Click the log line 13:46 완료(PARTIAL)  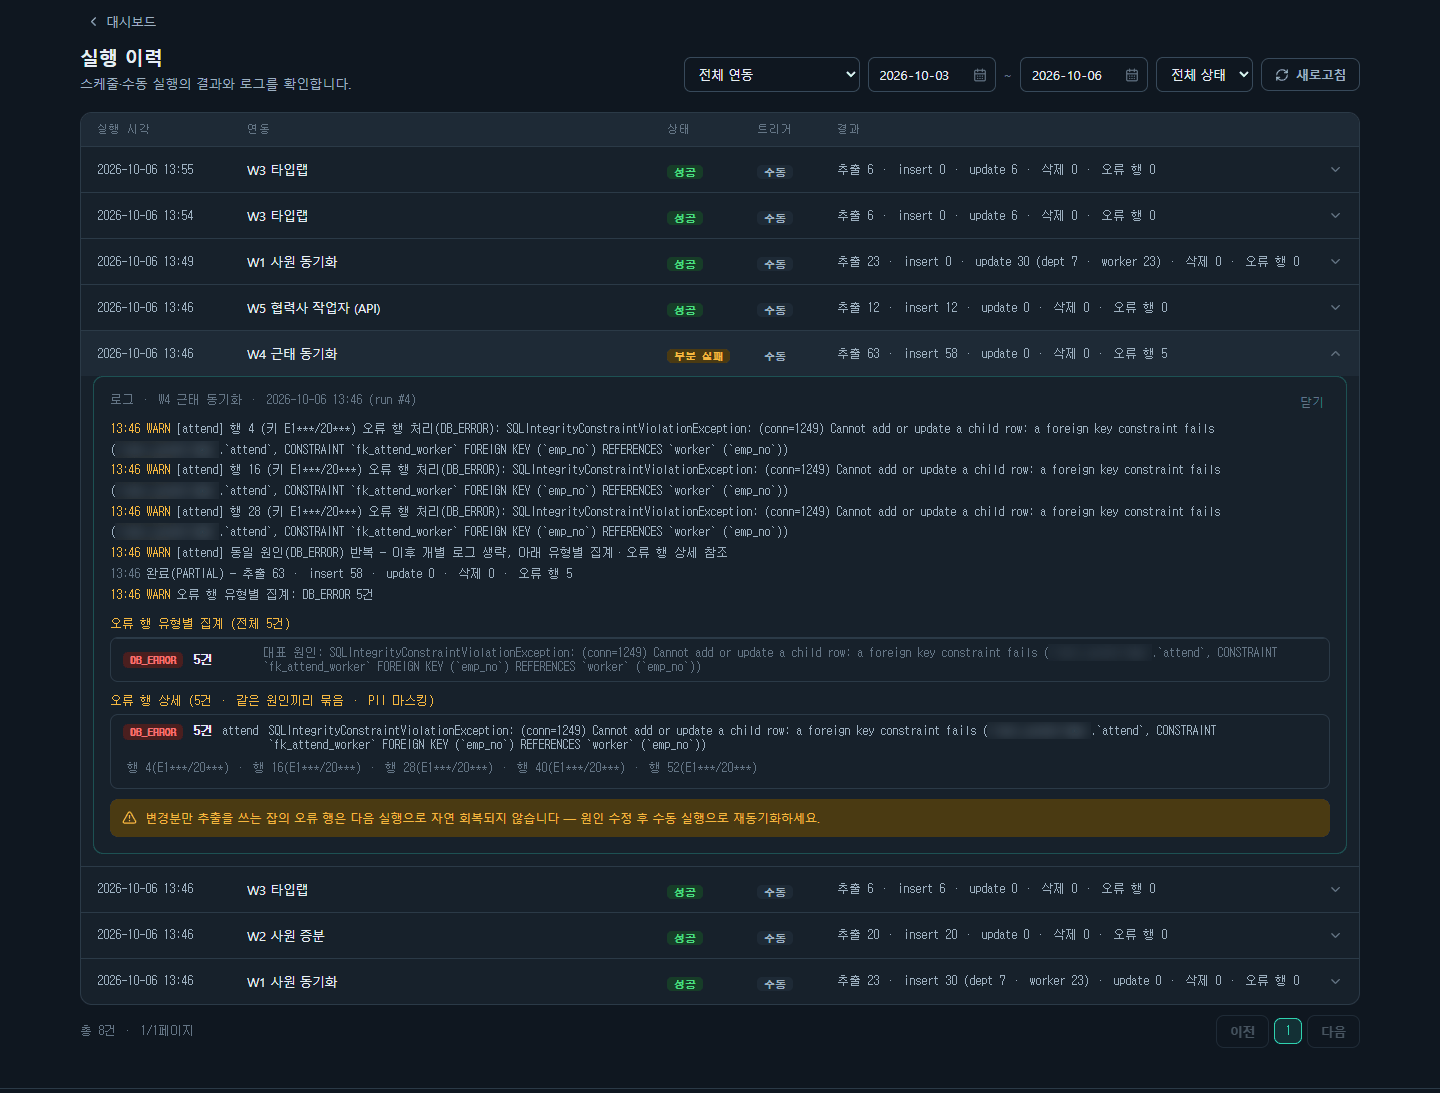(x=341, y=574)
